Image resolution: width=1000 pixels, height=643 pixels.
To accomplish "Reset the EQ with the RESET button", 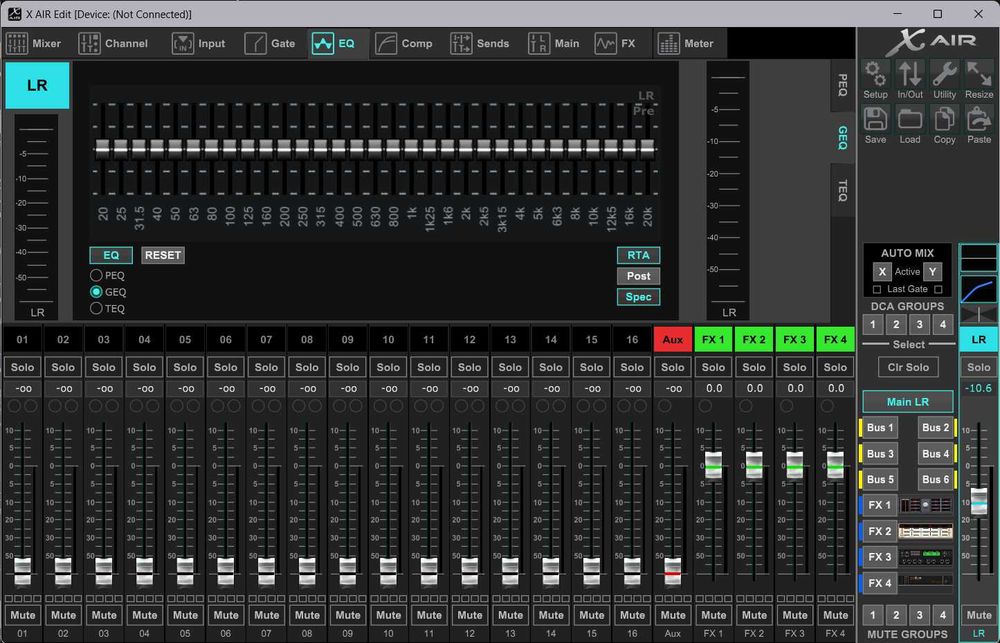I will pyautogui.click(x=162, y=255).
